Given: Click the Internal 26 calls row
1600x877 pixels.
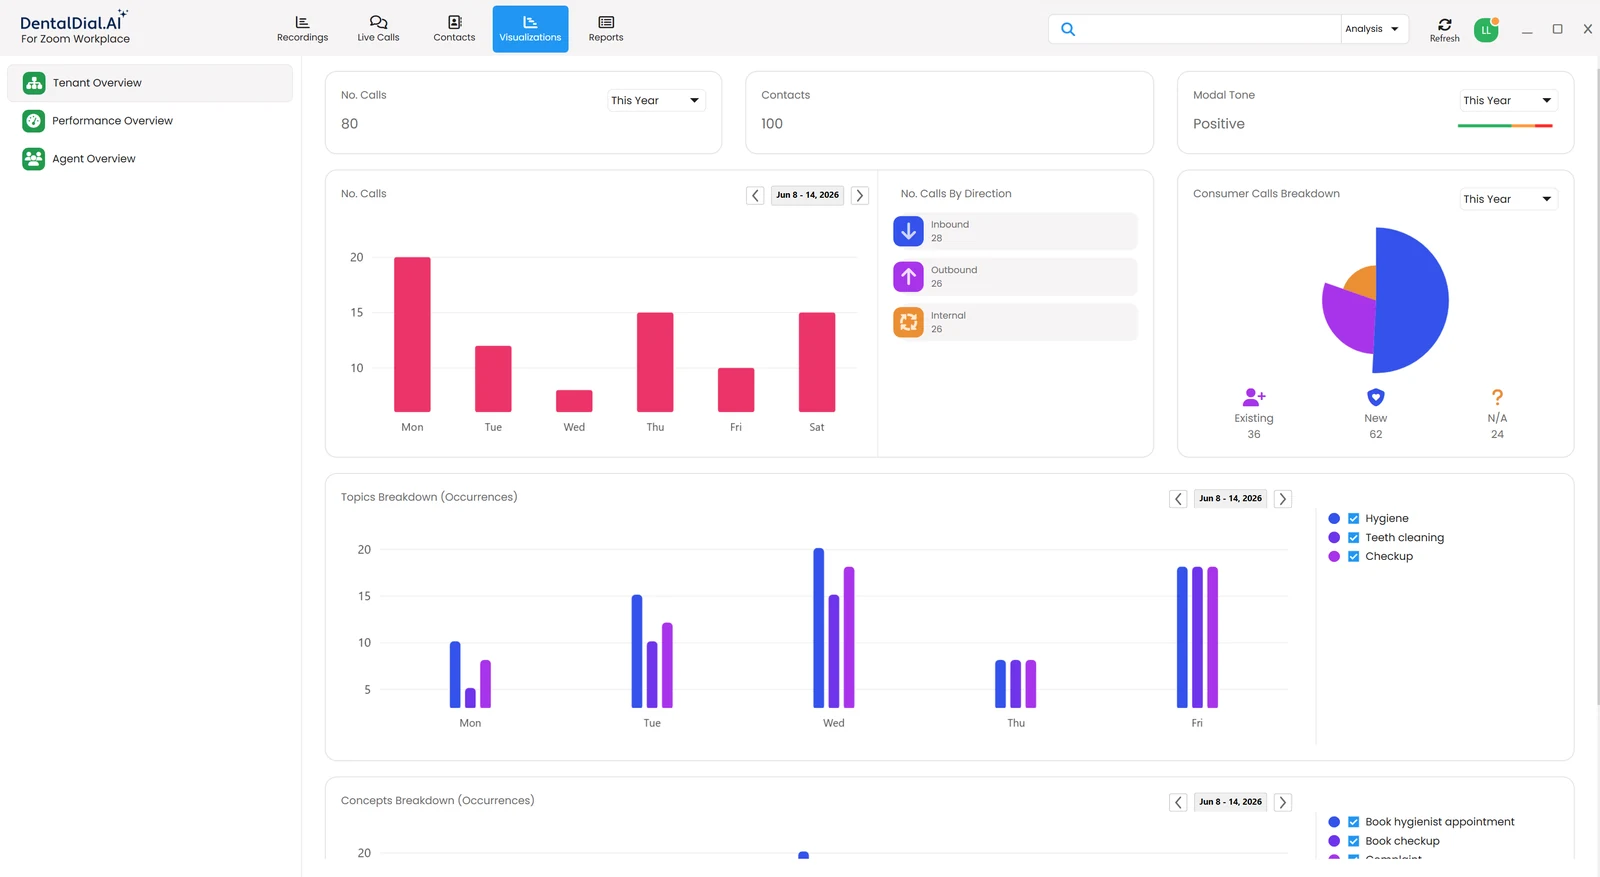Looking at the screenshot, I should tap(1015, 322).
